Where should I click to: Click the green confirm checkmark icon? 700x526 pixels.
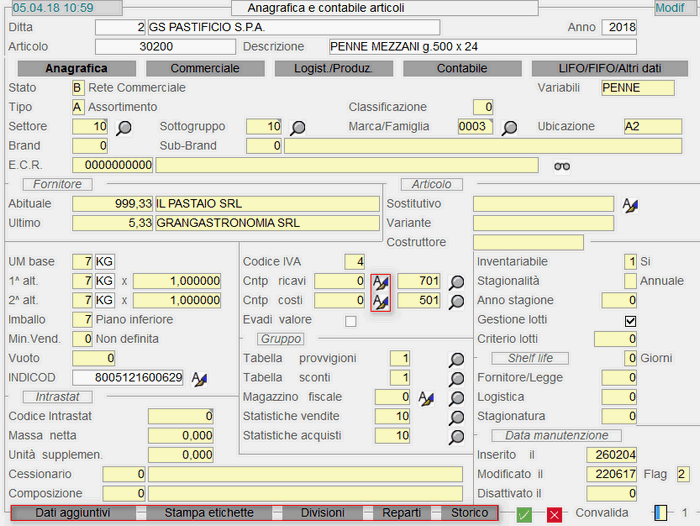click(x=525, y=514)
